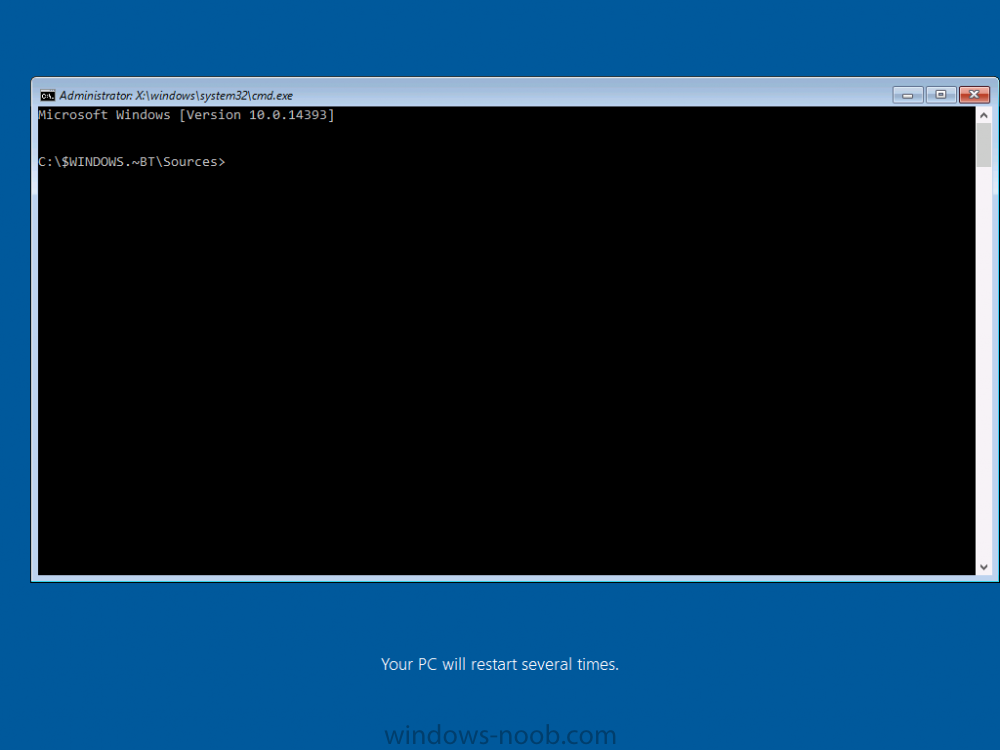Viewport: 1000px width, 750px height.
Task: Click the 'Your PC will restart several times.' message
Action: (x=500, y=665)
